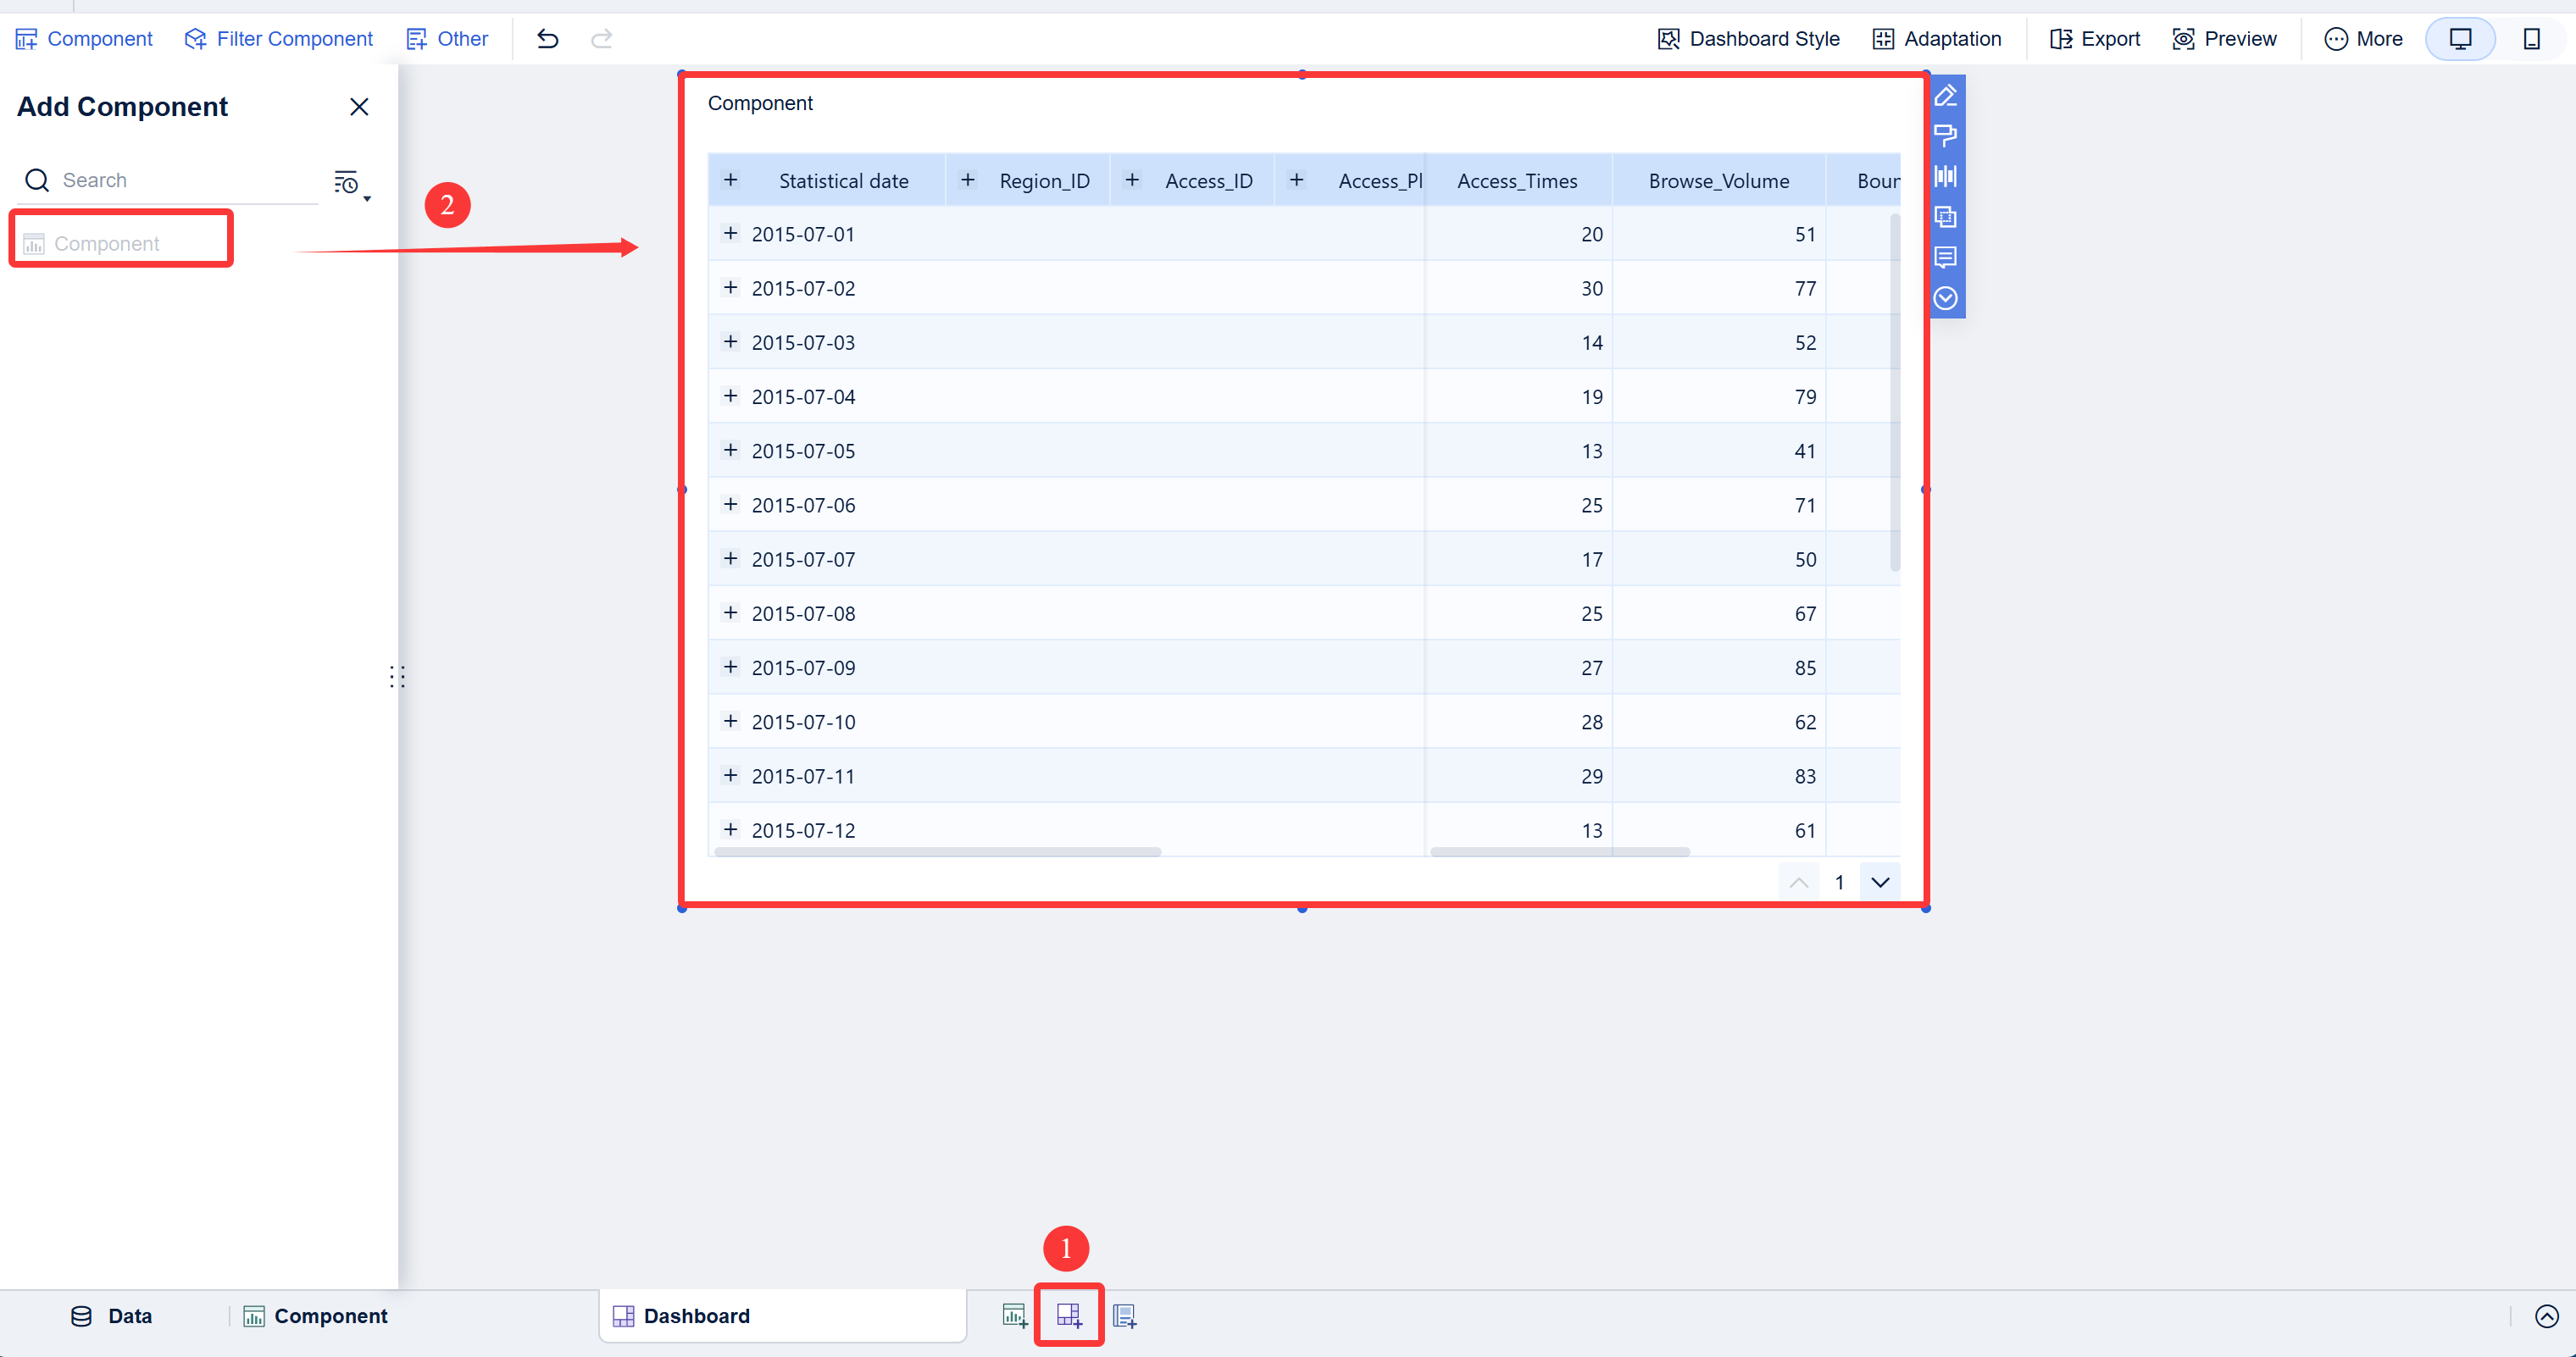Click the Preview button
Screen dimensions: 2576x1357
point(2224,39)
